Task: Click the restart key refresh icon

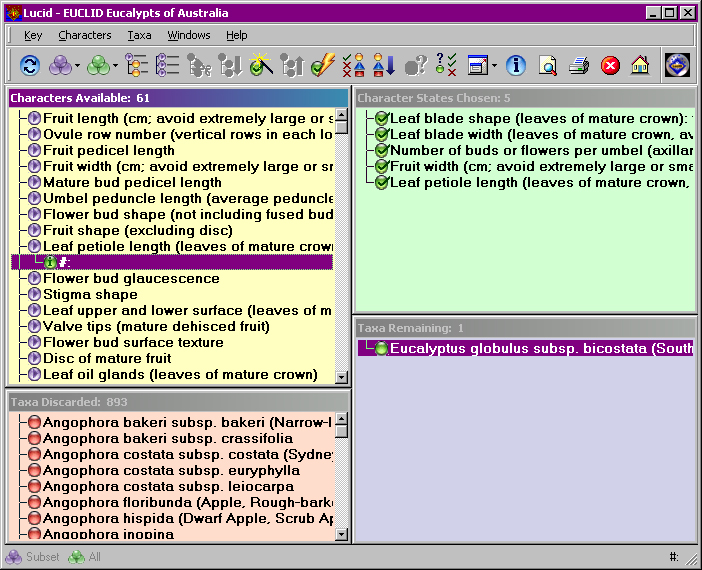Action: [x=30, y=66]
